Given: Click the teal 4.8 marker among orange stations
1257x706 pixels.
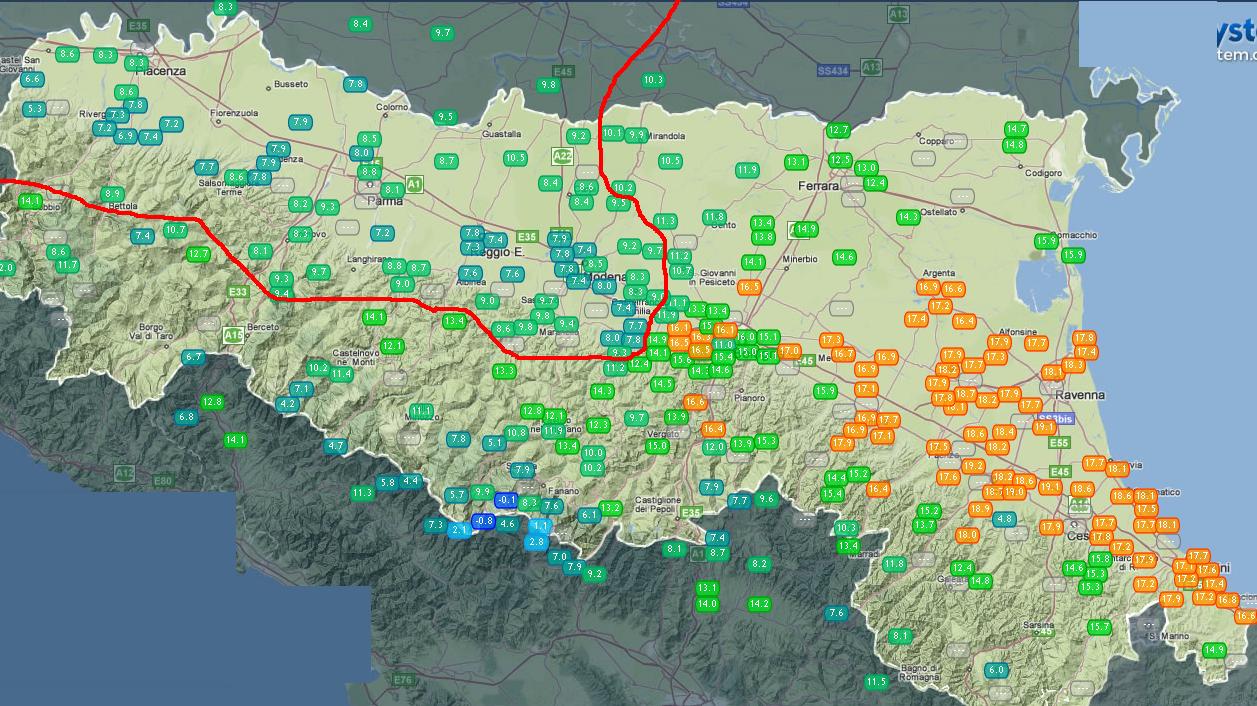Looking at the screenshot, I should click(1005, 519).
